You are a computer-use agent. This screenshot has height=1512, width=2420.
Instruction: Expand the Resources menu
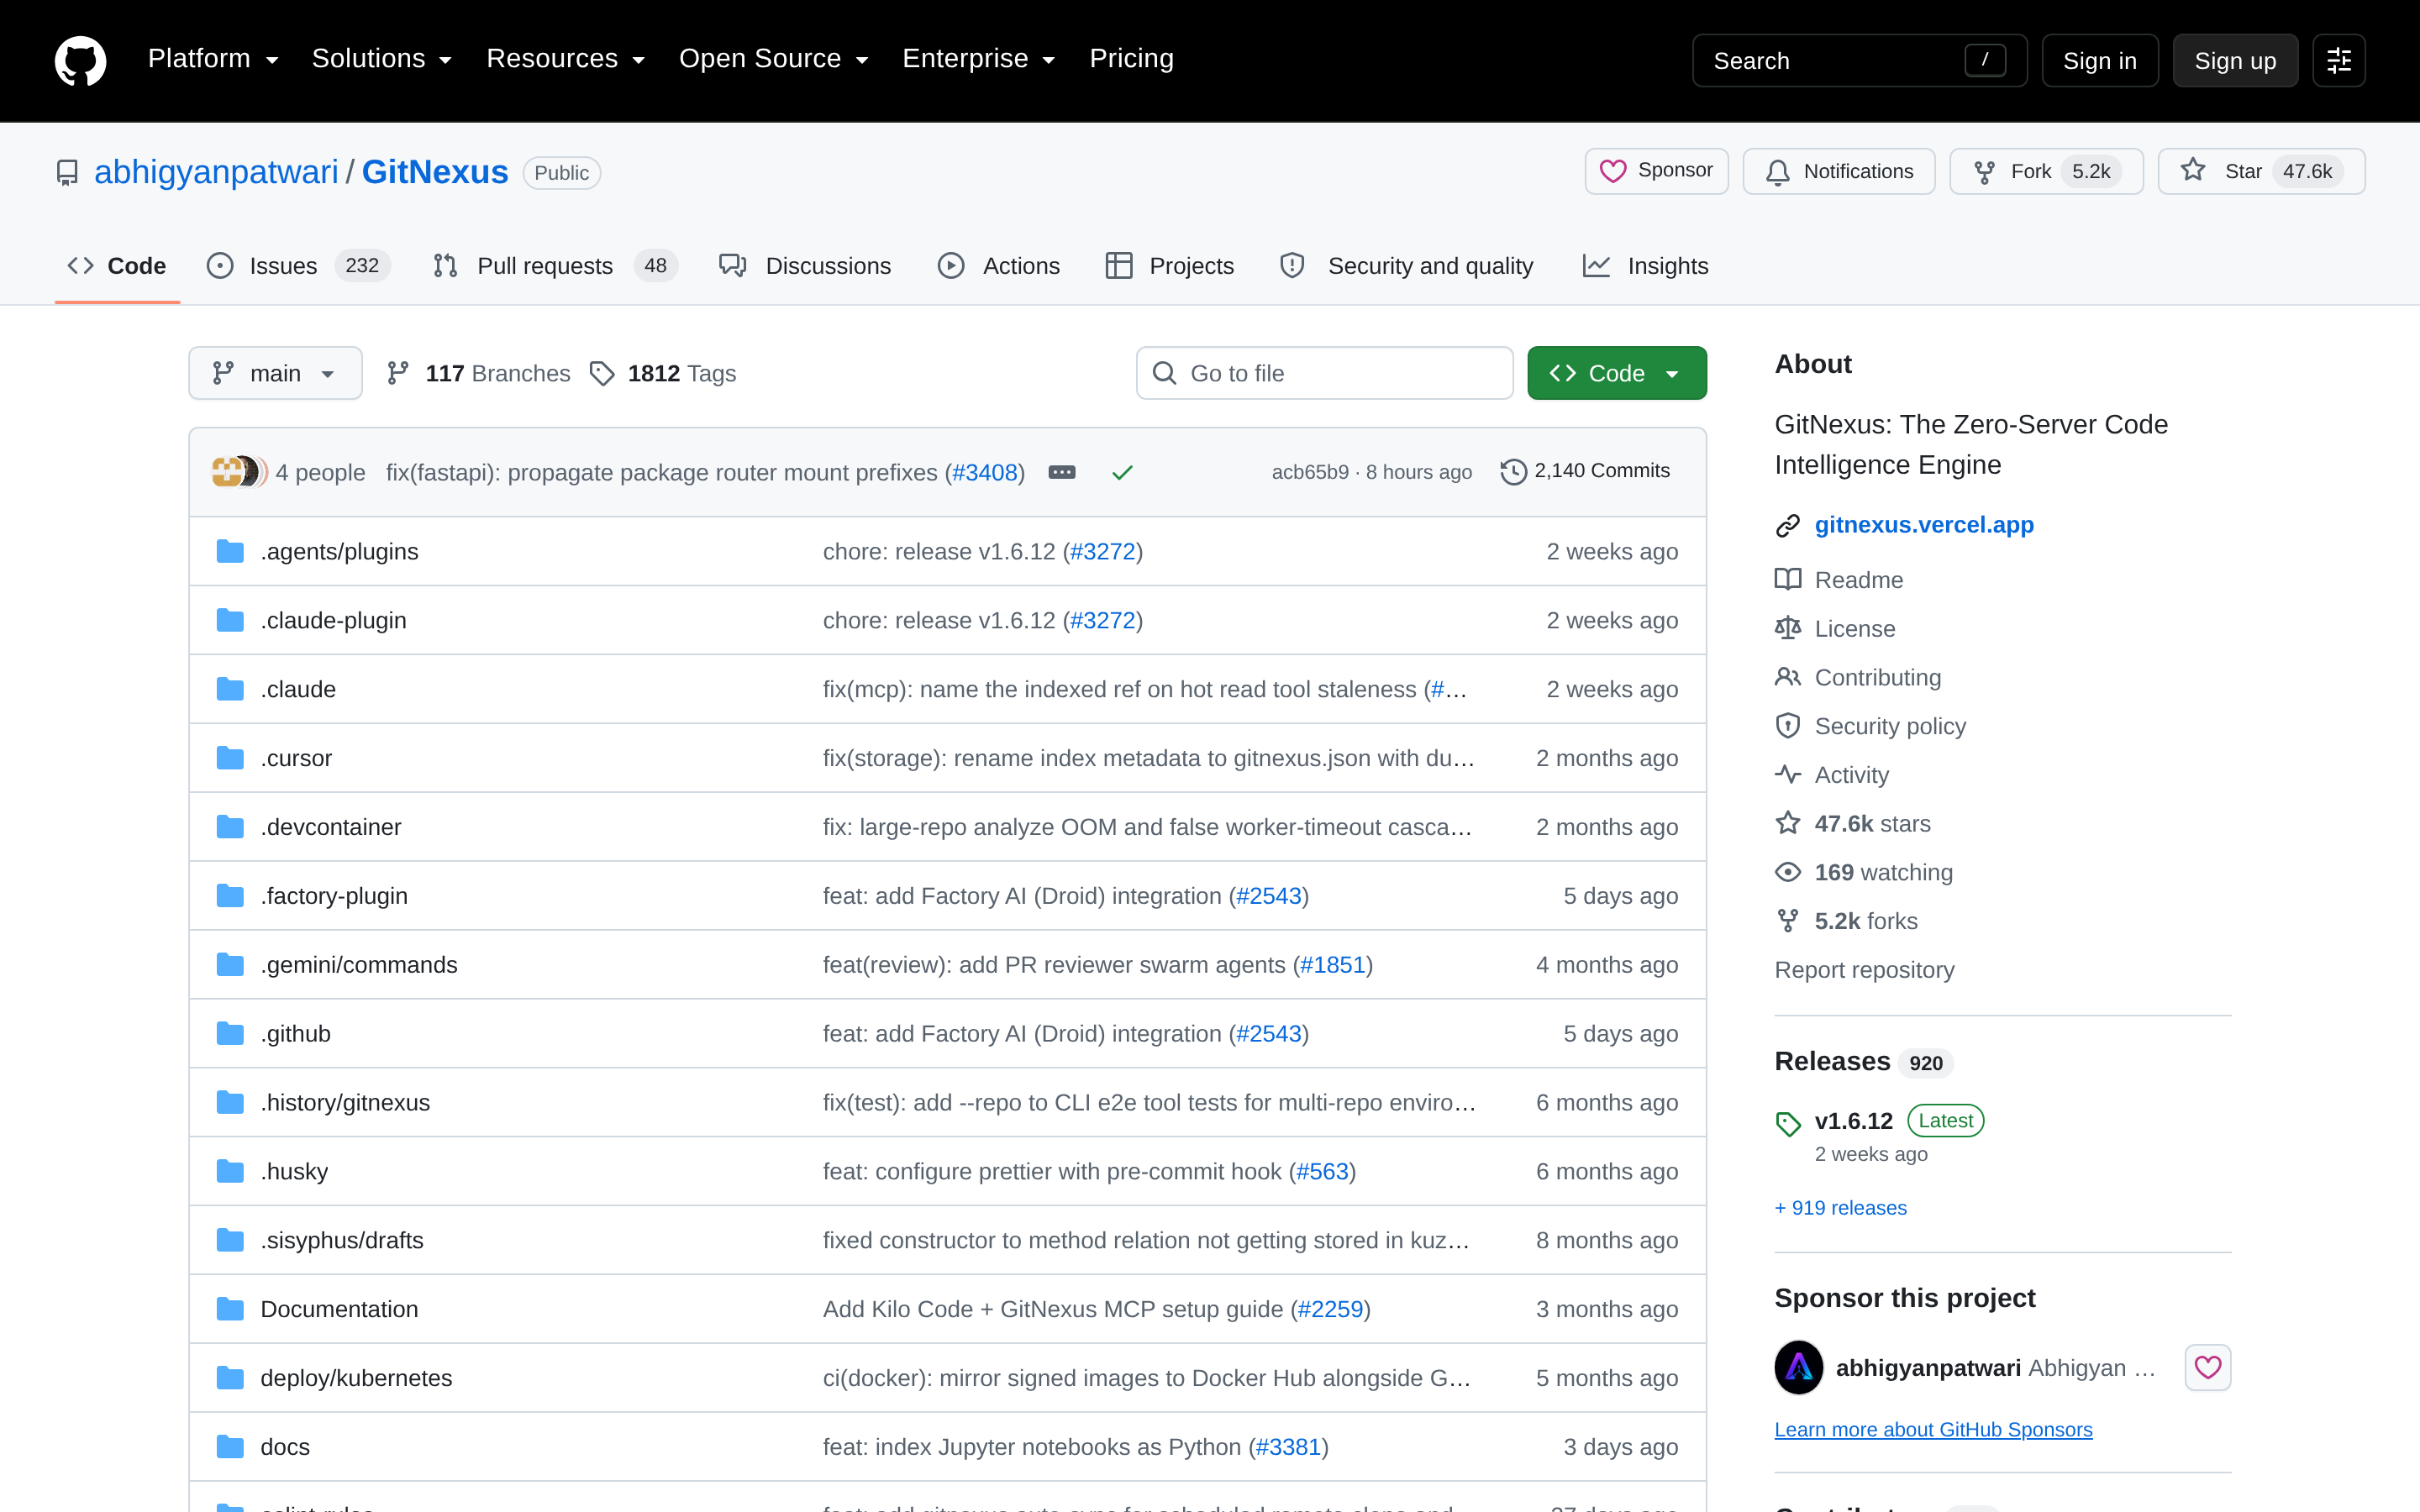tap(566, 59)
